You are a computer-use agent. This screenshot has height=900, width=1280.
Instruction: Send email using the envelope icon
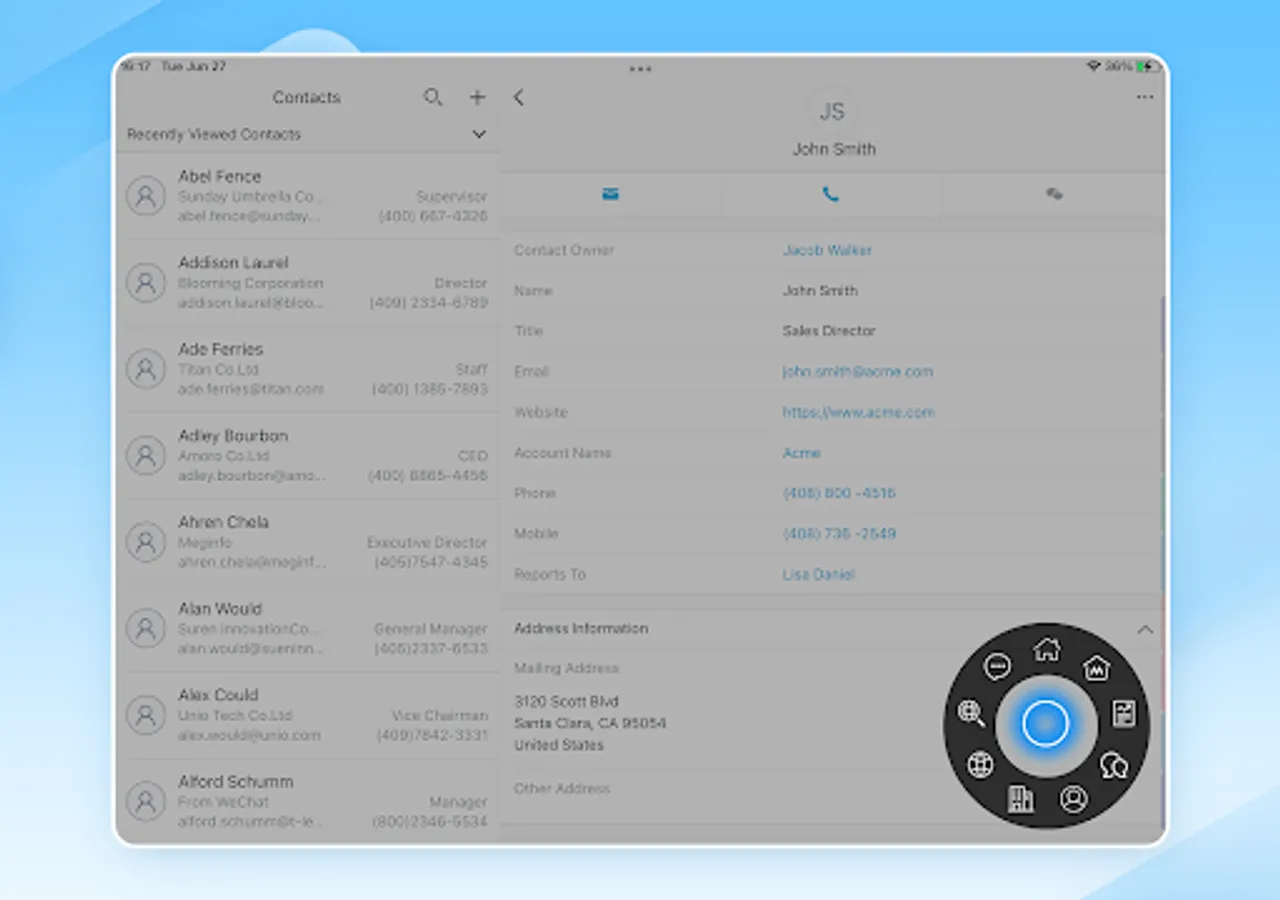(x=610, y=194)
